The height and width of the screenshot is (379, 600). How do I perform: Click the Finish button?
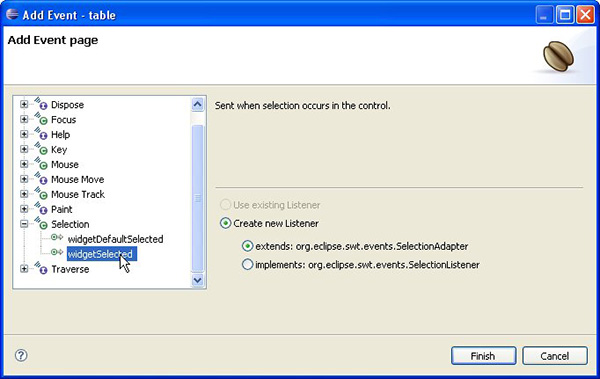tap(483, 356)
